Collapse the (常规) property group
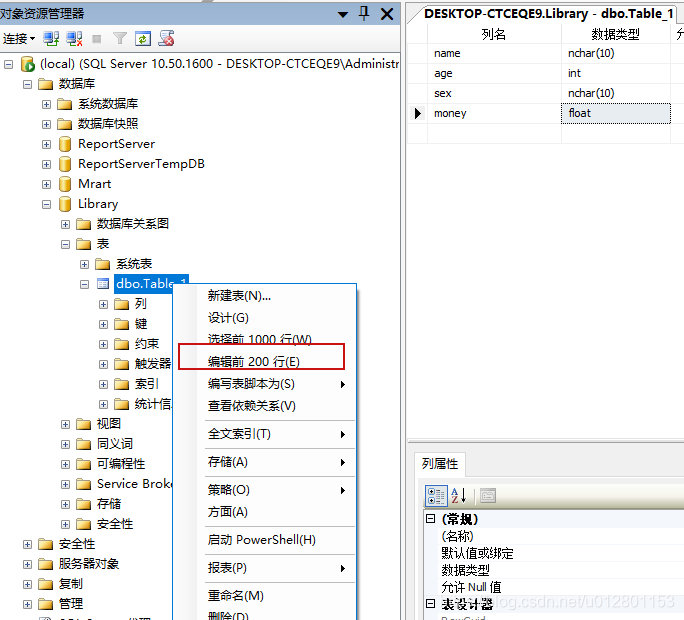 [x=431, y=519]
